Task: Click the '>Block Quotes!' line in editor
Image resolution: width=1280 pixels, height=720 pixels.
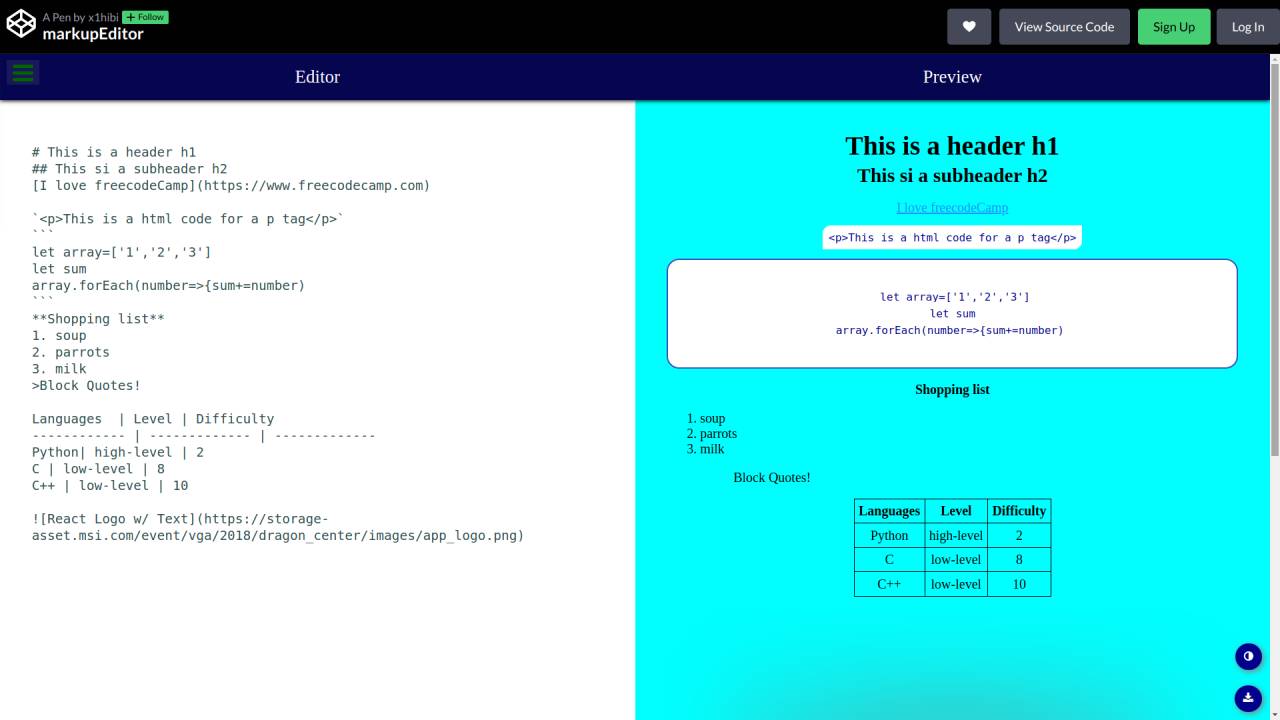Action: pyautogui.click(x=86, y=386)
